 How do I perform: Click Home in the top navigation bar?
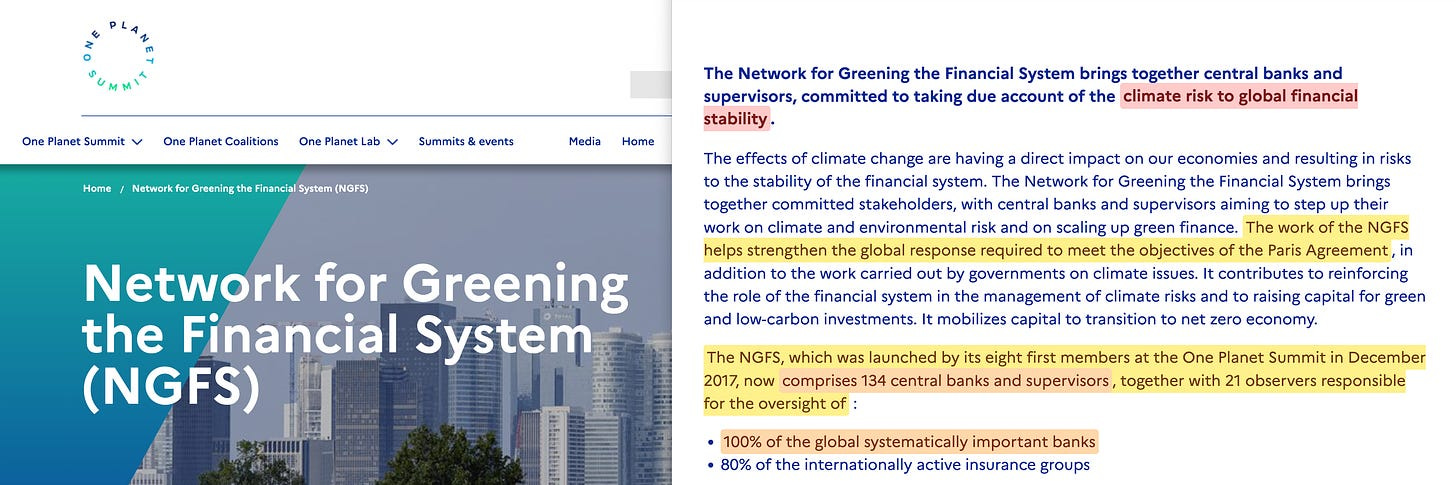638,142
